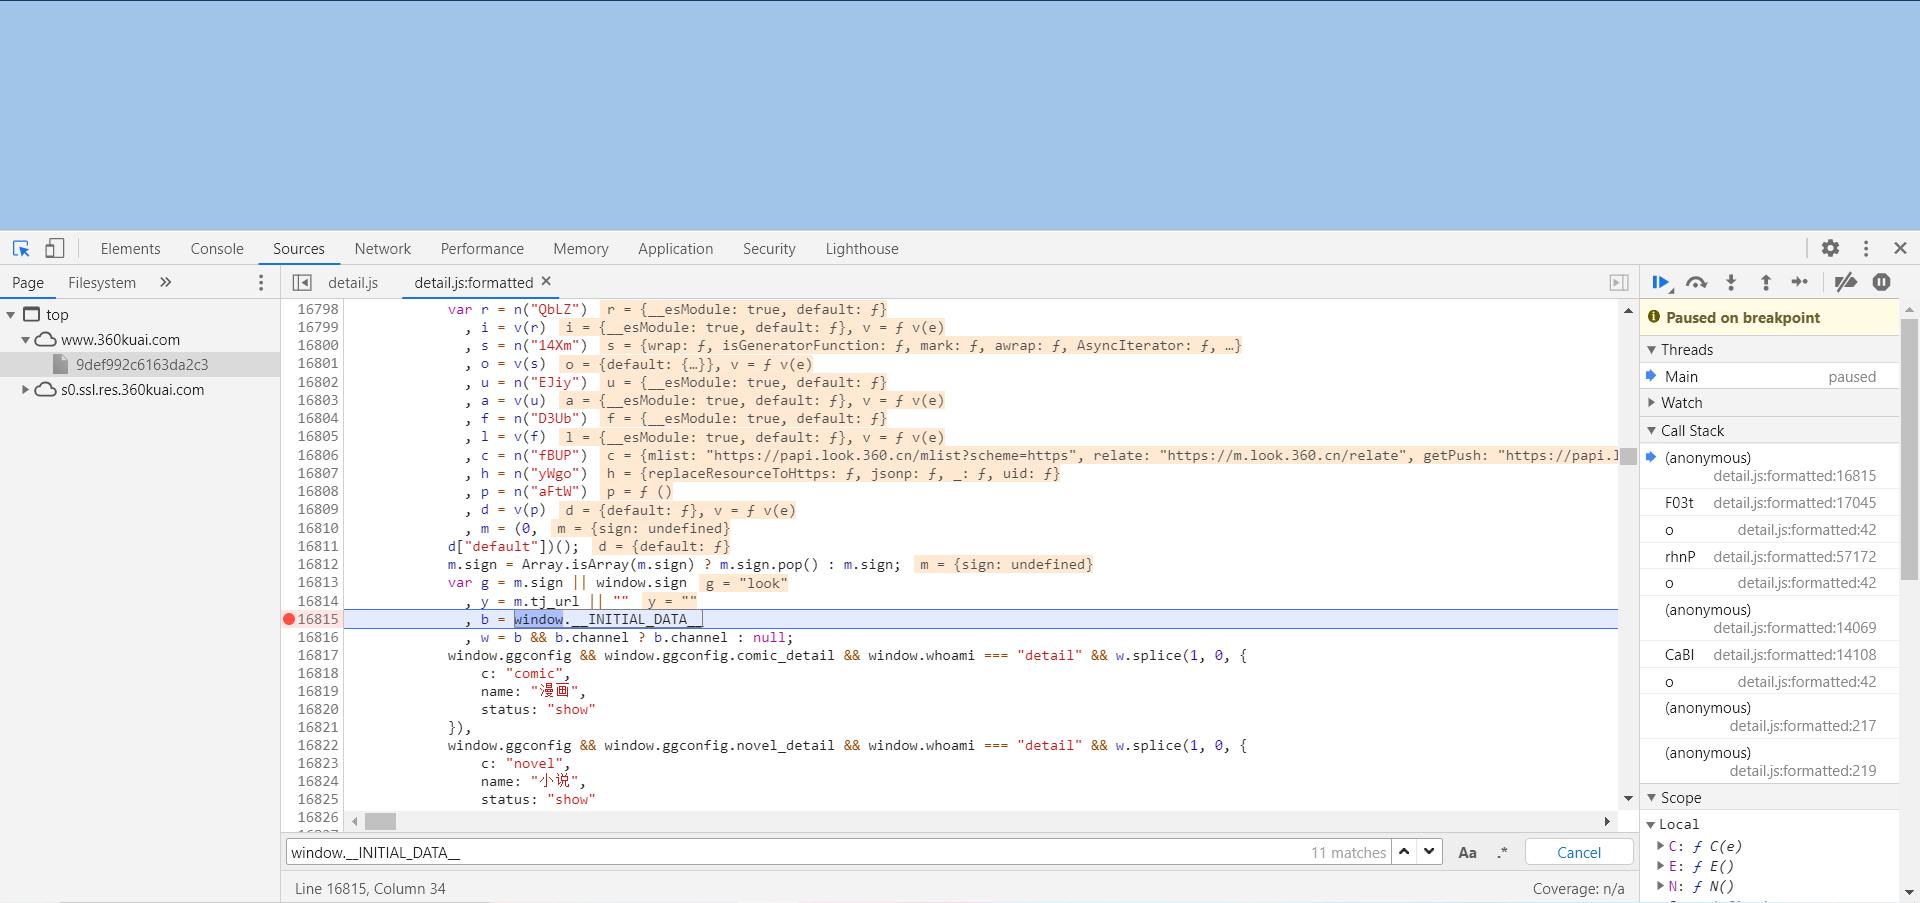1920x903 pixels.
Task: Select the Page navigator tab
Action: [28, 283]
